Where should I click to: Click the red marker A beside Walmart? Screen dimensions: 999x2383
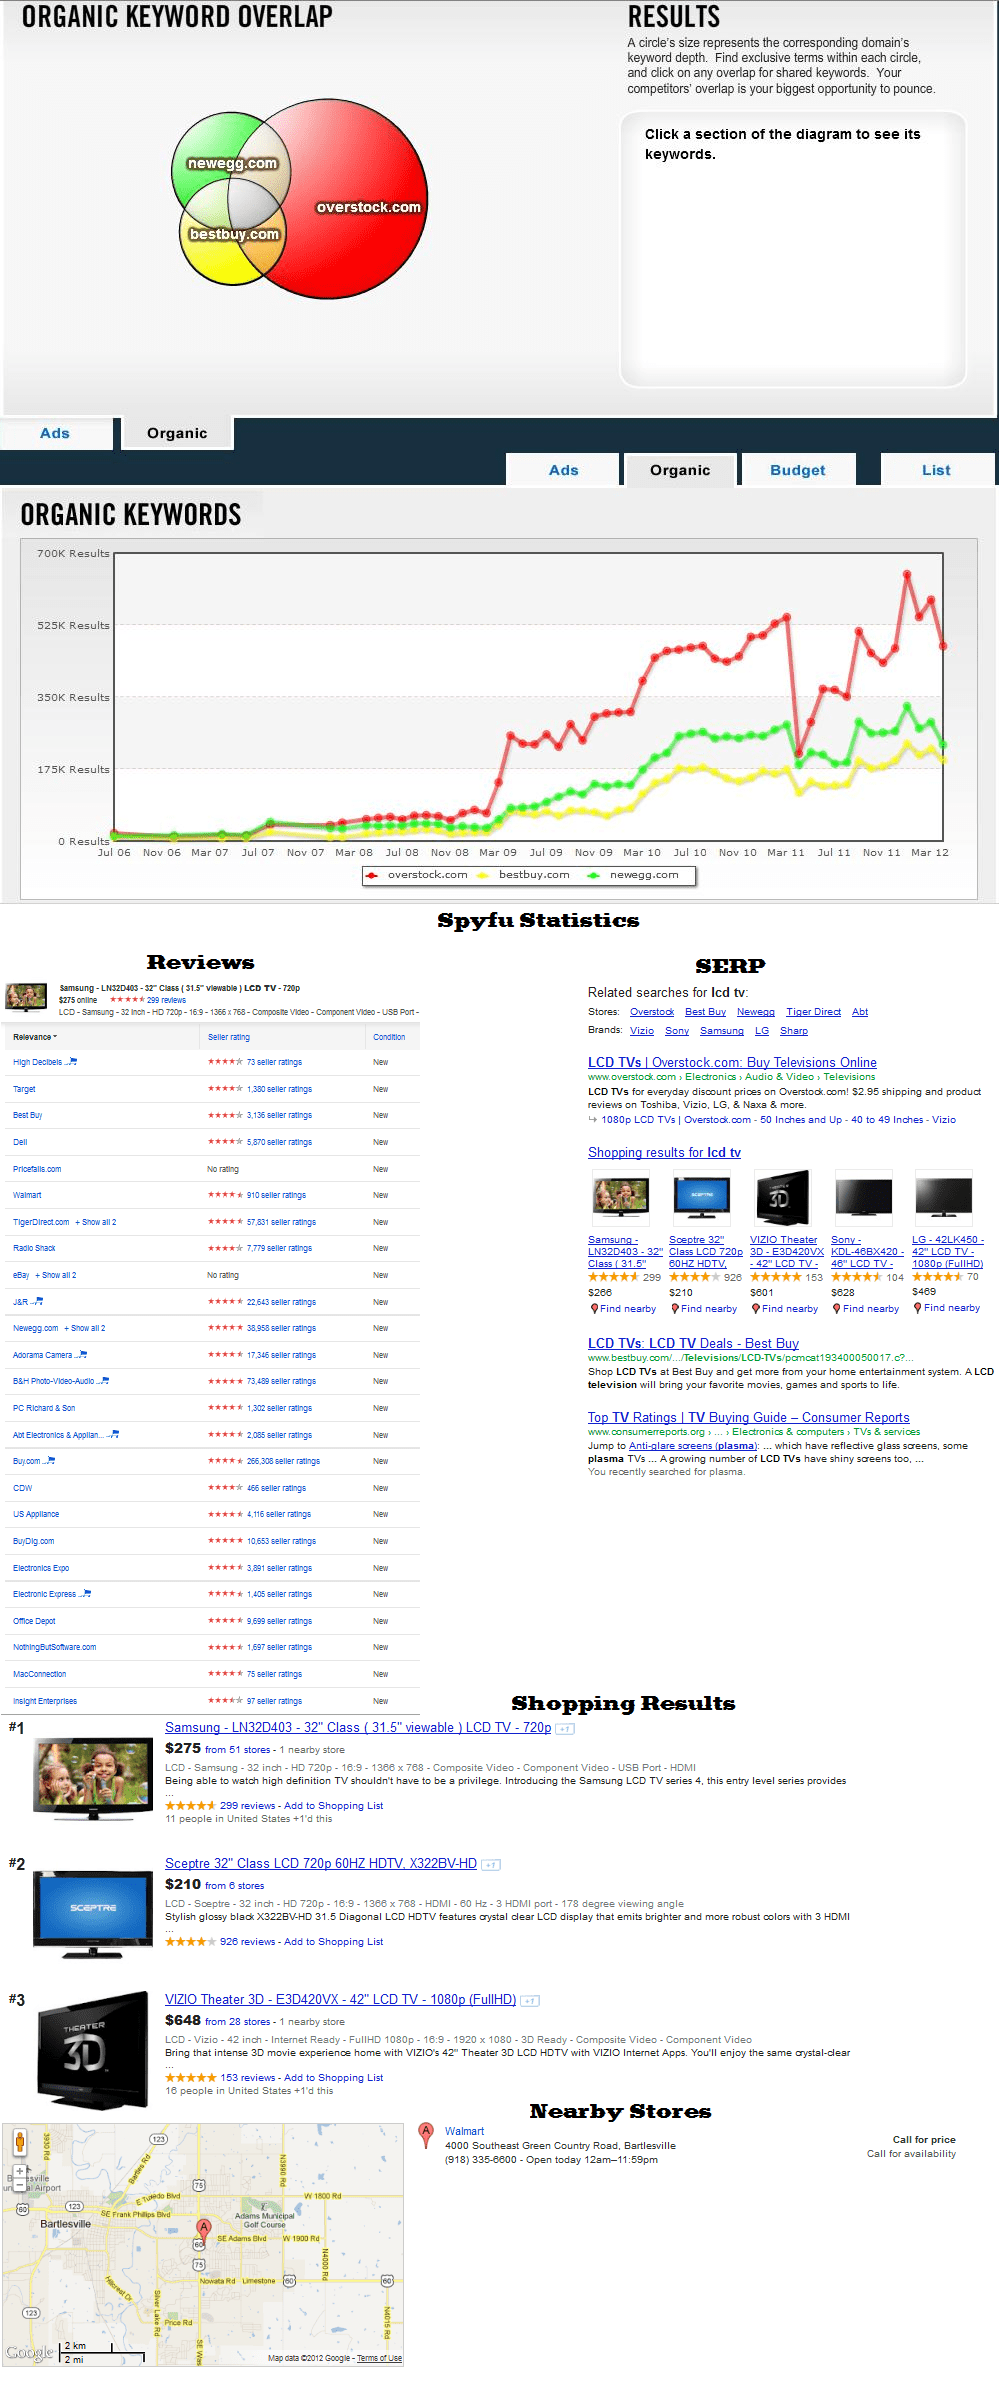coord(426,2133)
